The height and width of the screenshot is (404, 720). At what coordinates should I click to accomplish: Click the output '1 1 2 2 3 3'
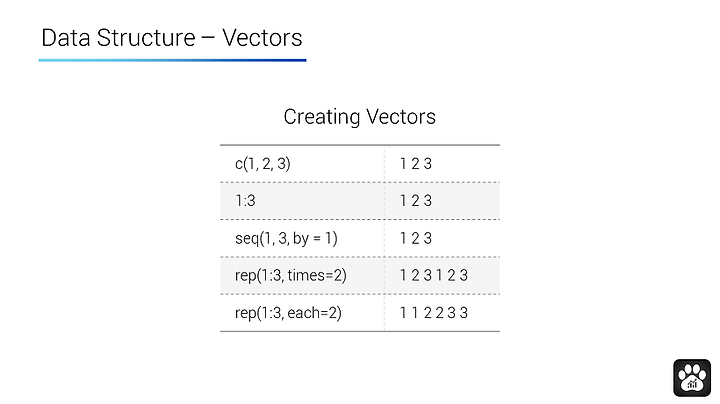point(433,313)
